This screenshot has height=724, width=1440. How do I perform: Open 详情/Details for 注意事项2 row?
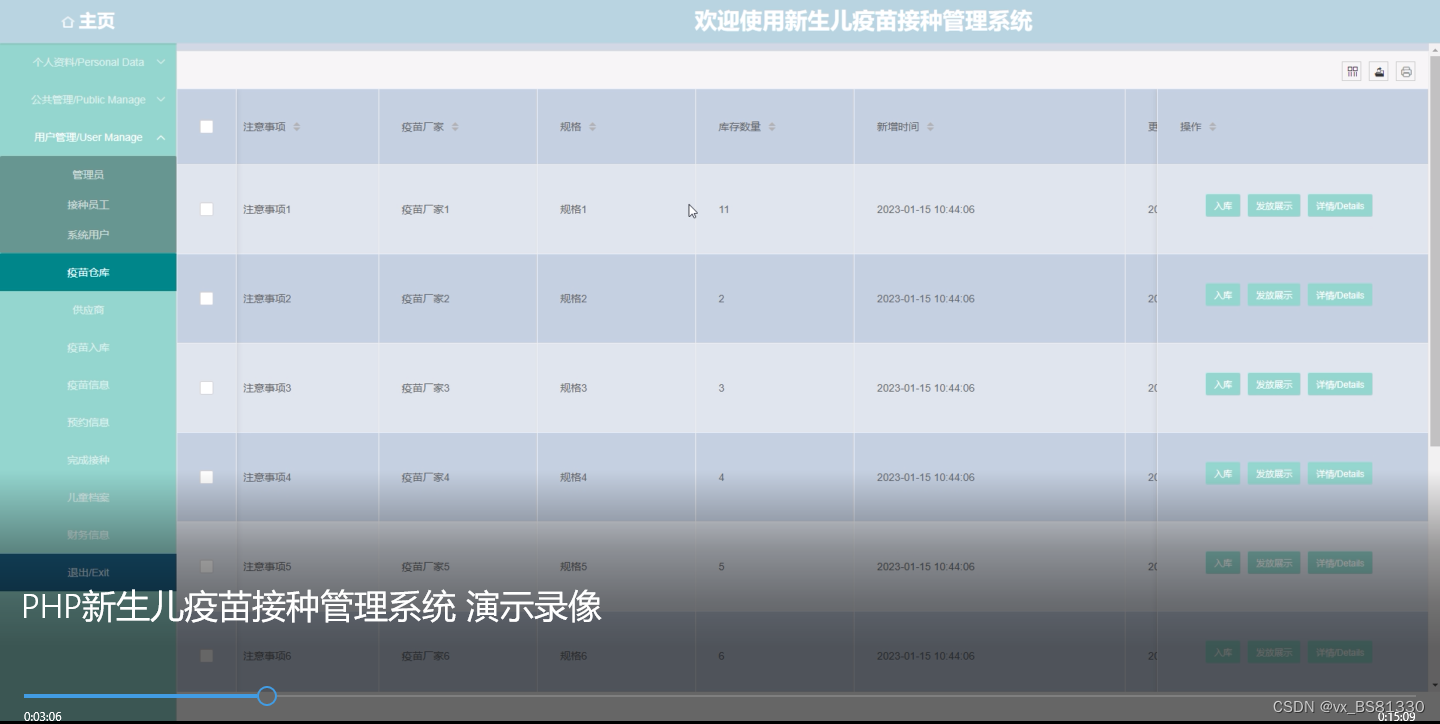pos(1340,295)
